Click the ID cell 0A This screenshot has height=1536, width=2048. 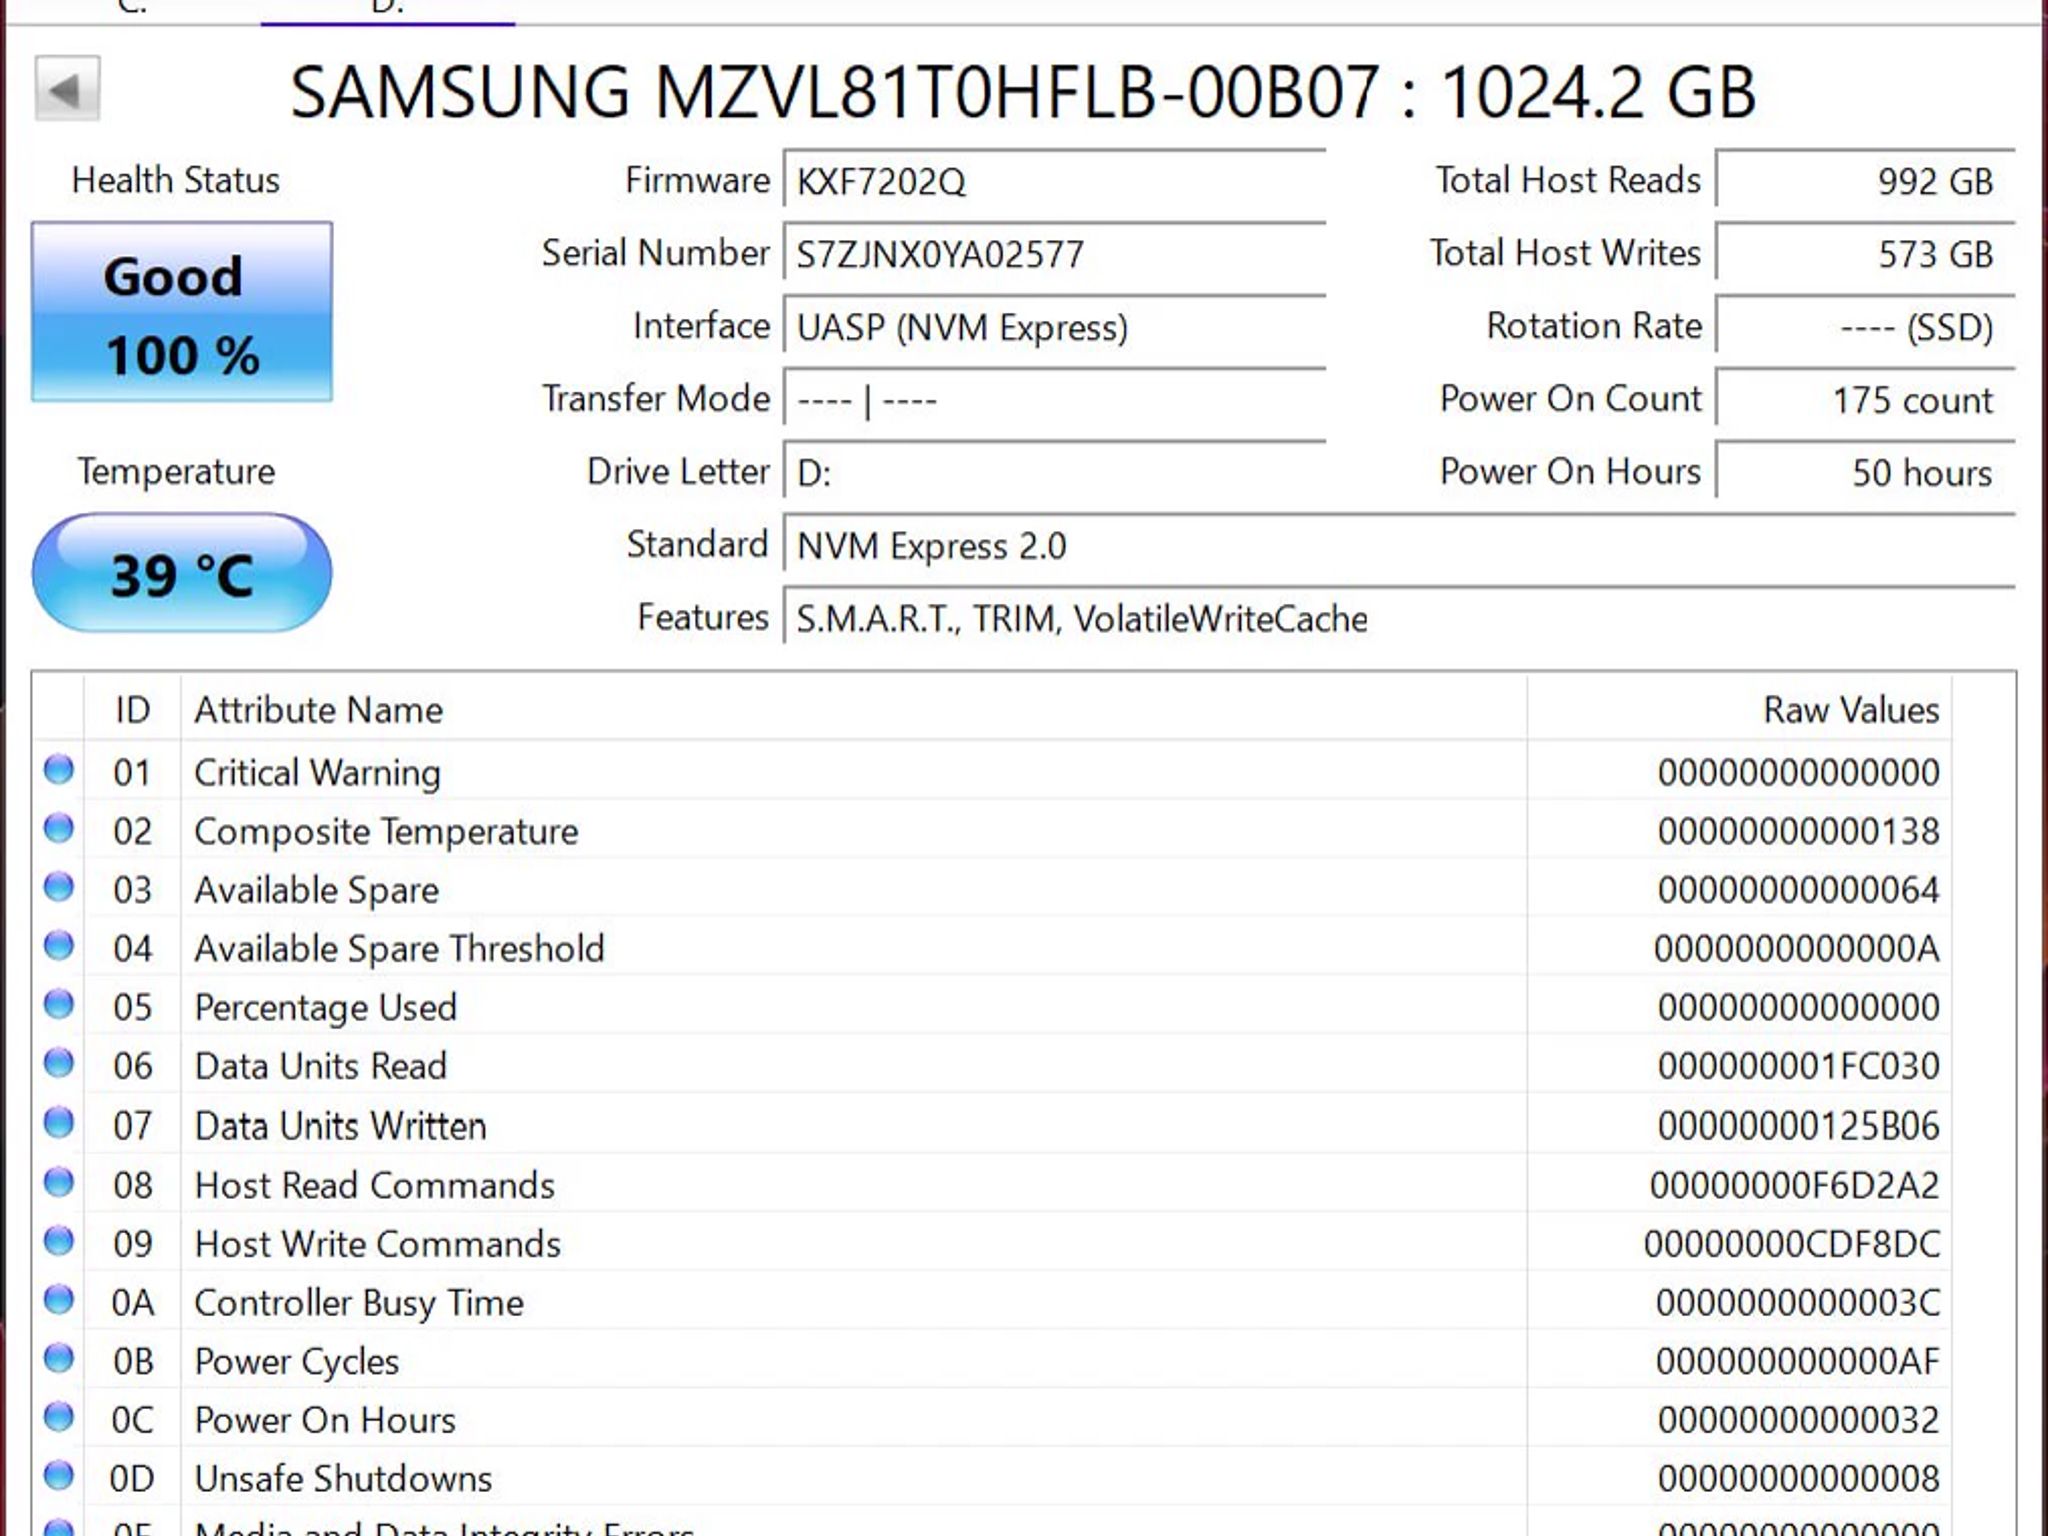(x=133, y=1302)
